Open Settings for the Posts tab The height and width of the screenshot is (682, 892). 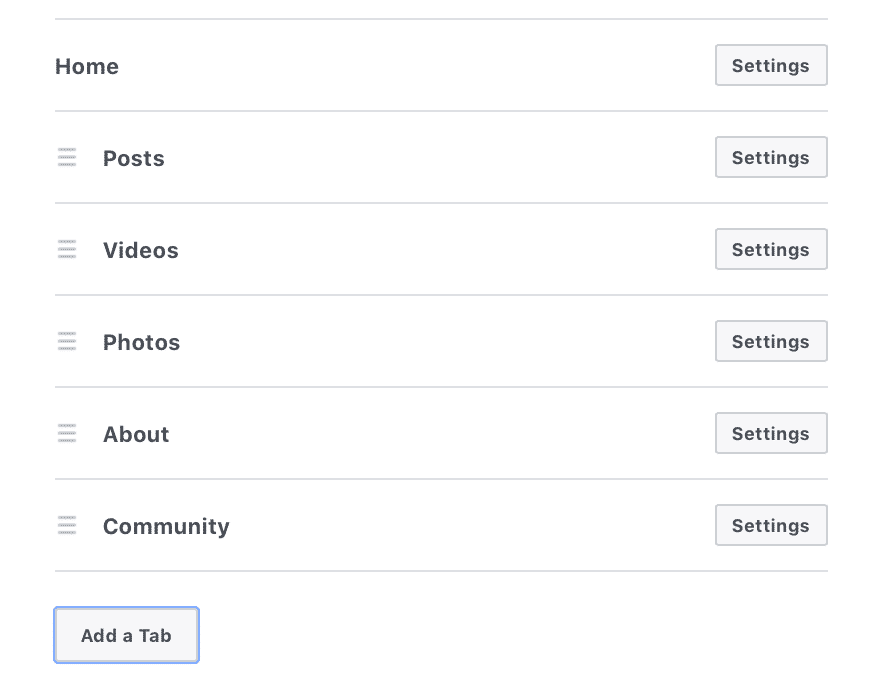point(770,158)
